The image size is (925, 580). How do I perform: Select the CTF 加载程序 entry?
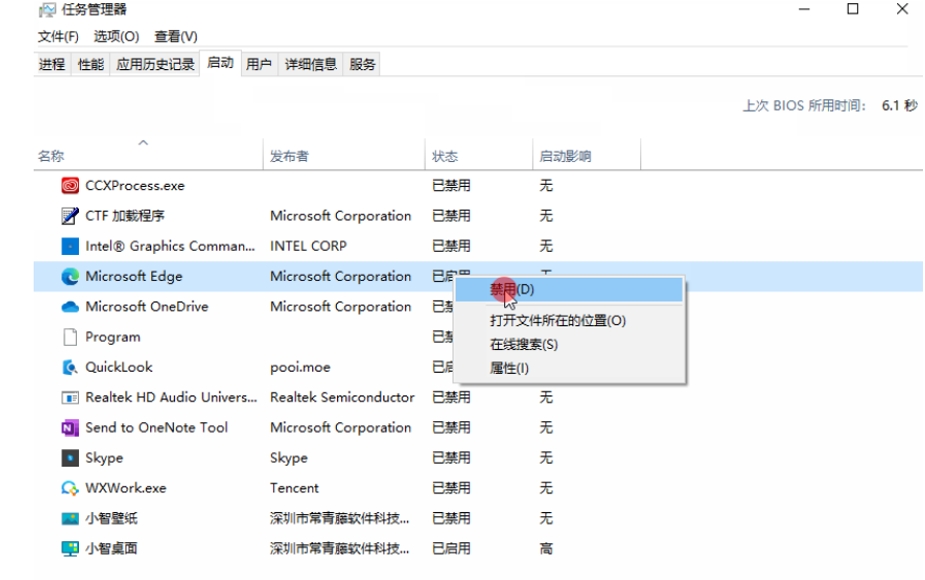124,216
